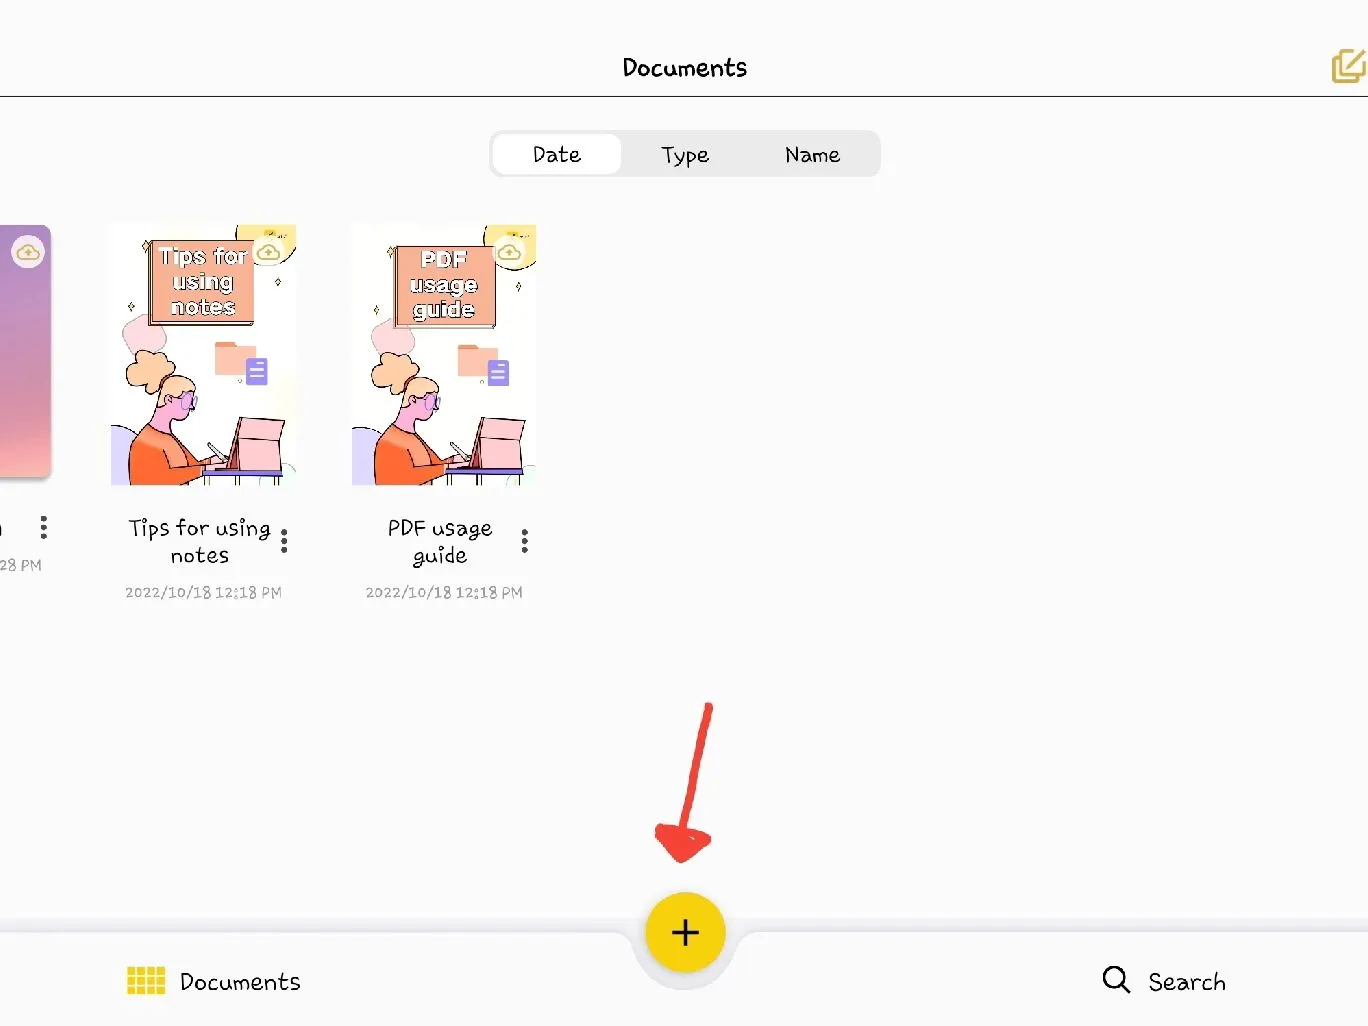Viewport: 1368px width, 1026px height.
Task: Click the cloud sync icon on PDF usage guide
Action: pyautogui.click(x=511, y=250)
